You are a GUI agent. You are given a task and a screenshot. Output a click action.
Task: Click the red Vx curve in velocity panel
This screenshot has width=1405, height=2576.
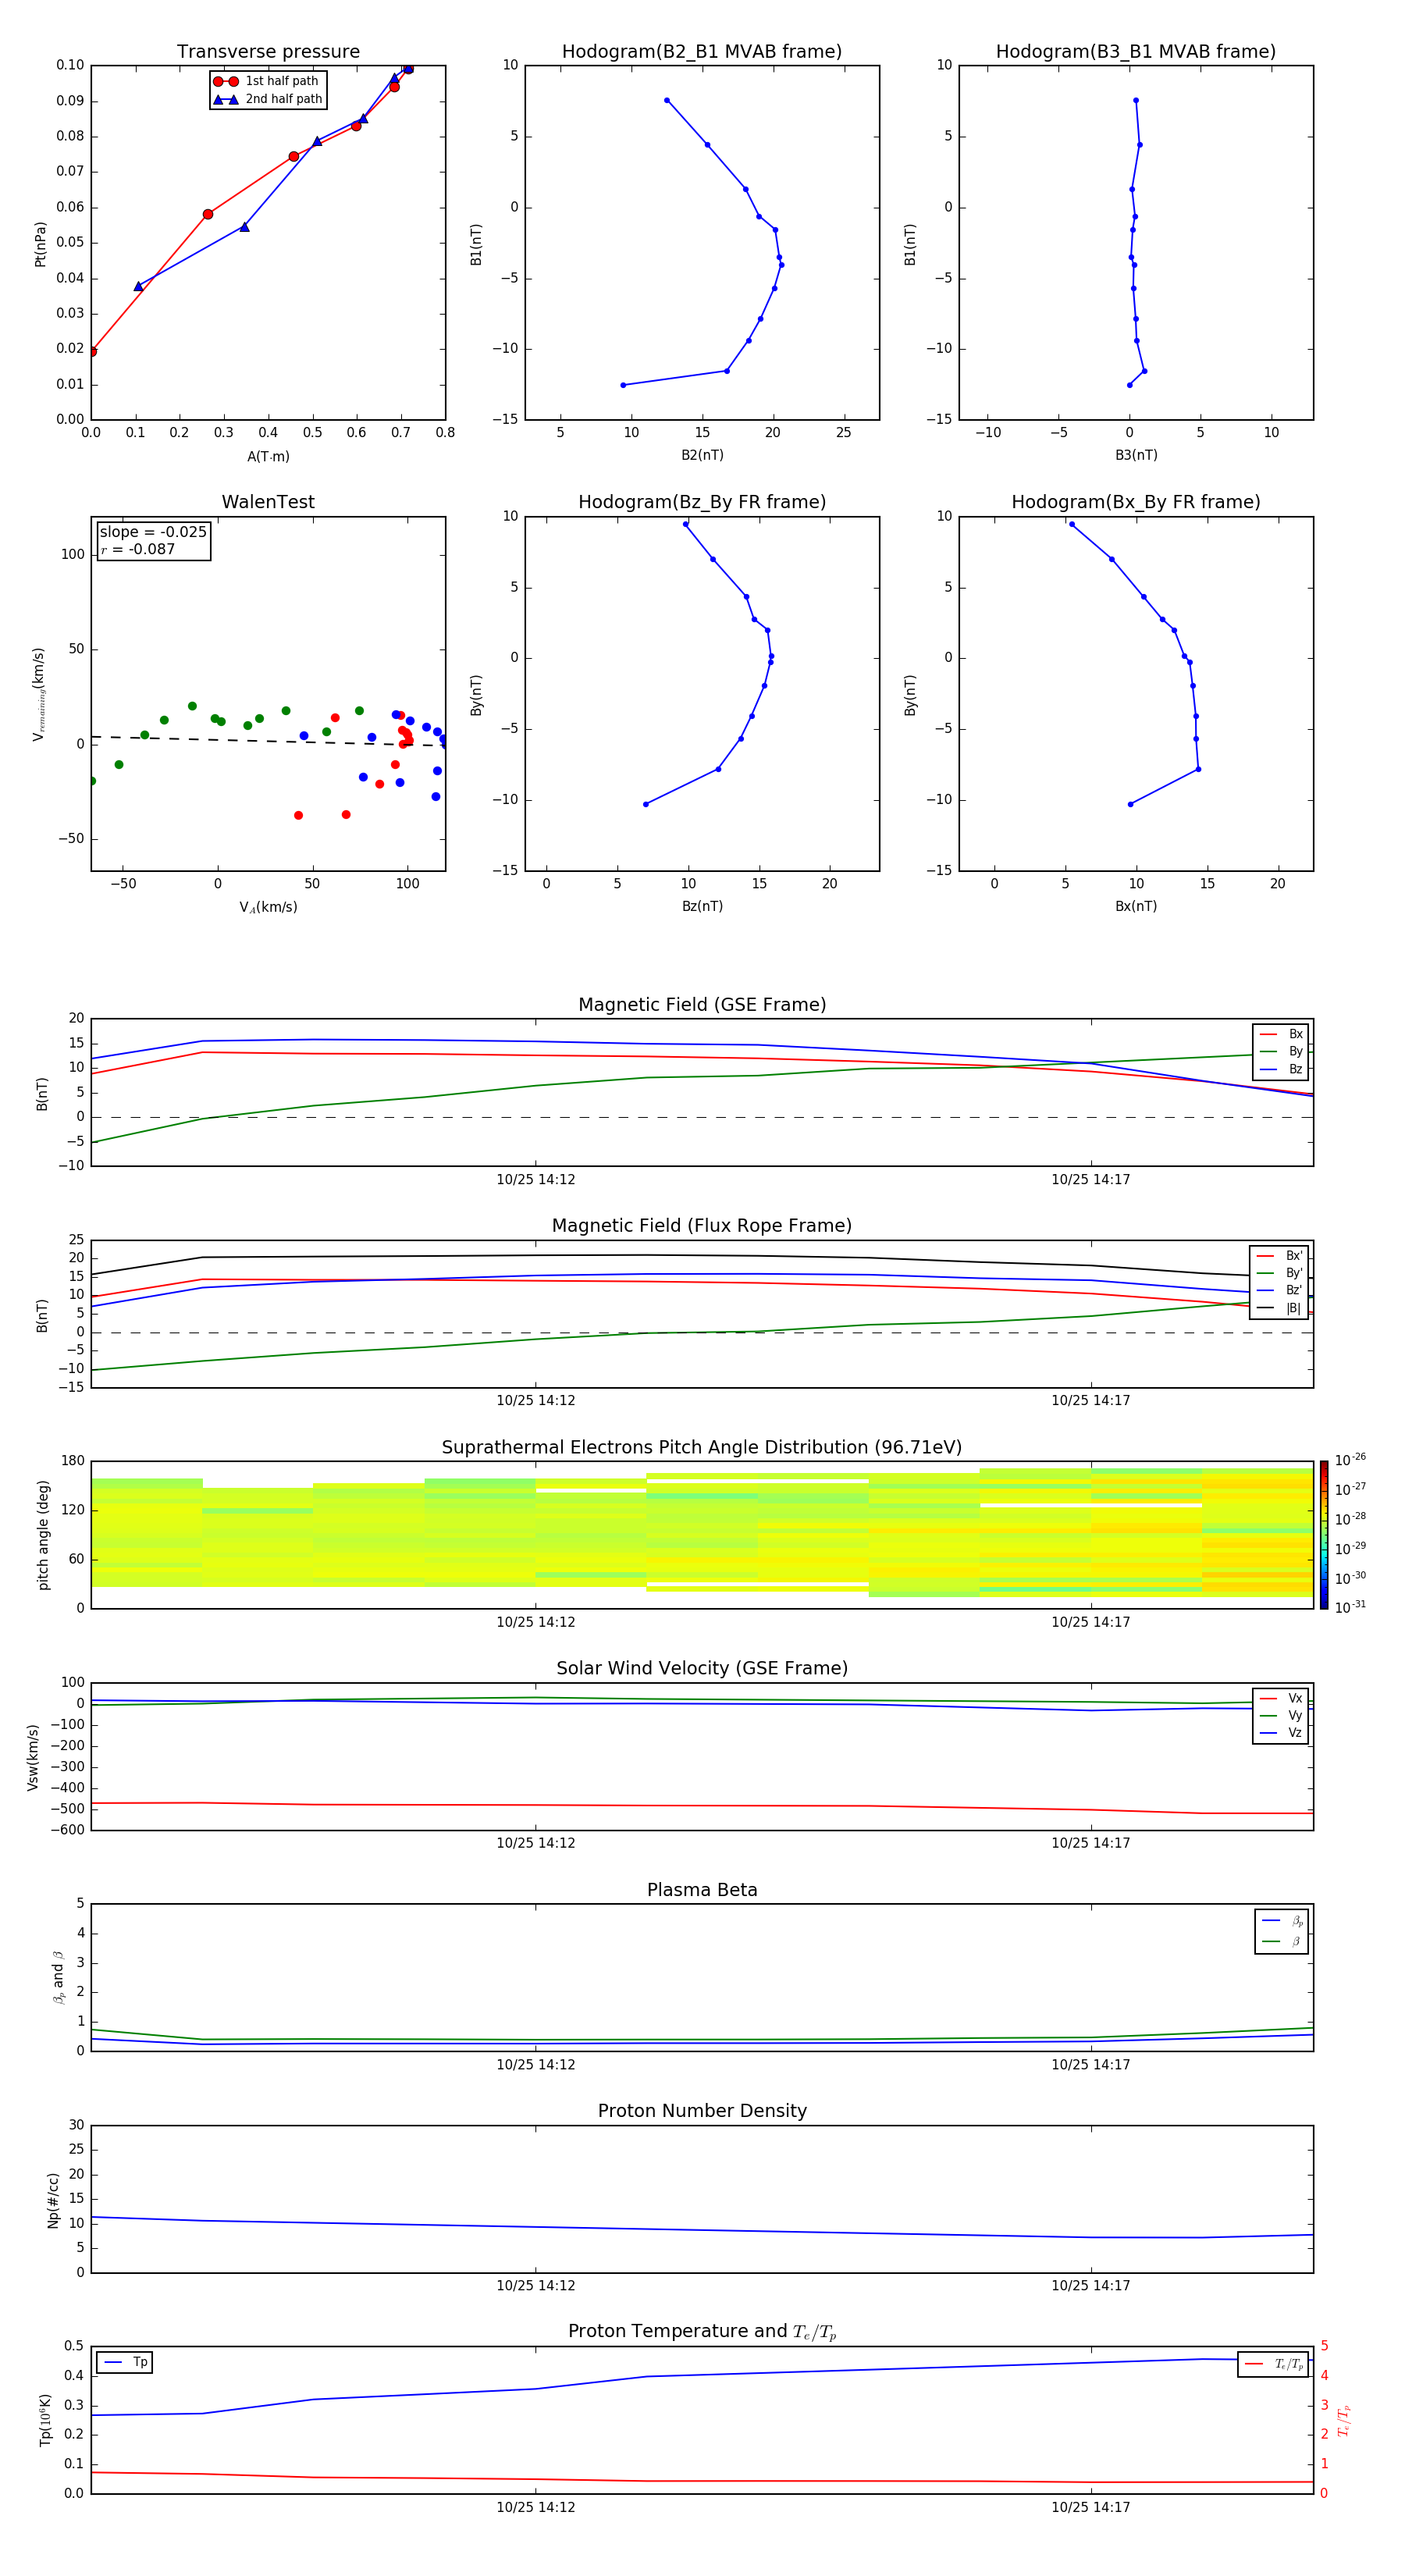702,1805
